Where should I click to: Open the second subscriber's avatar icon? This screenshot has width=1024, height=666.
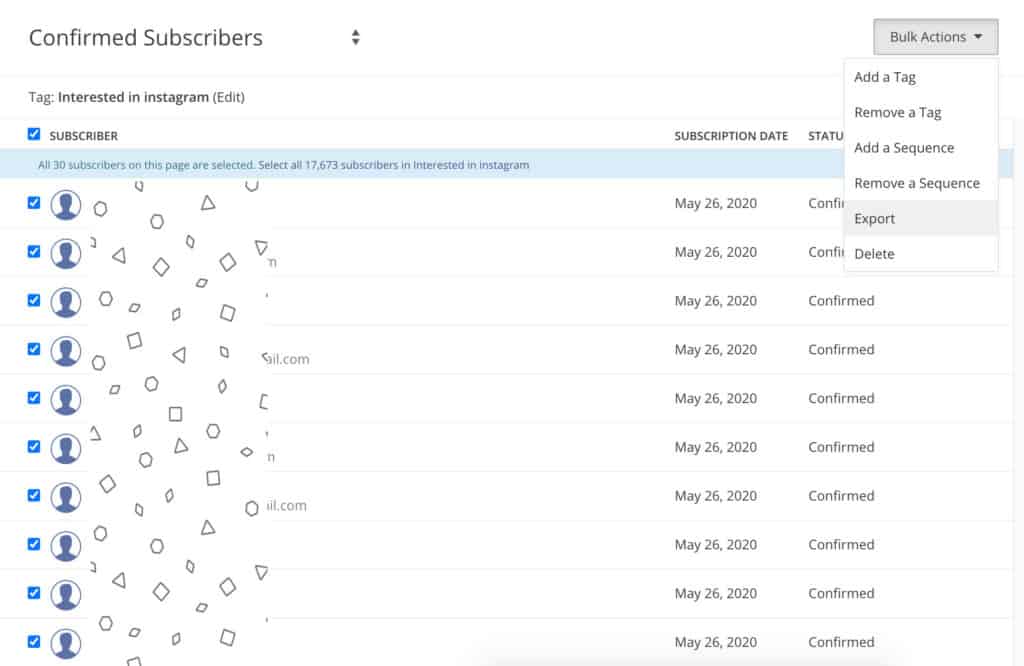tap(66, 253)
